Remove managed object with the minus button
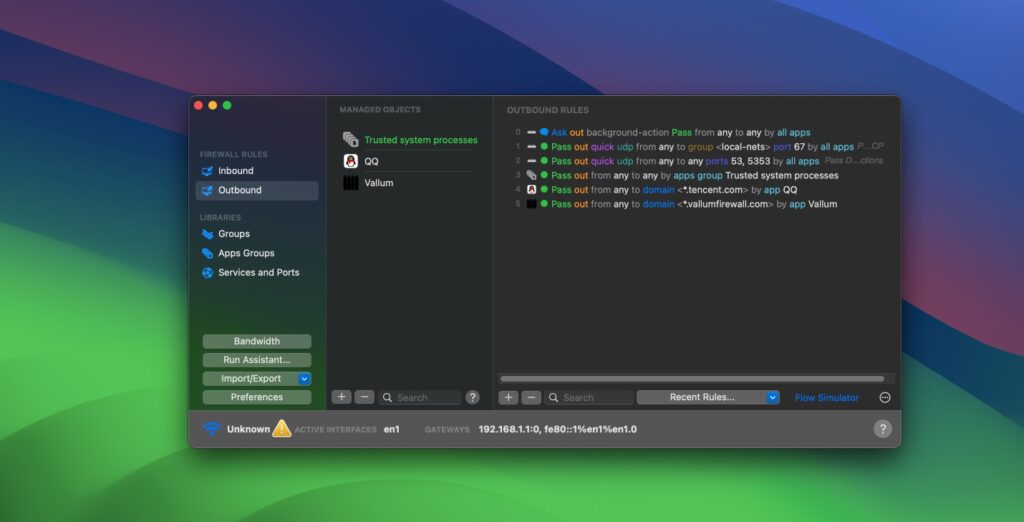This screenshot has width=1024, height=522. (x=364, y=397)
